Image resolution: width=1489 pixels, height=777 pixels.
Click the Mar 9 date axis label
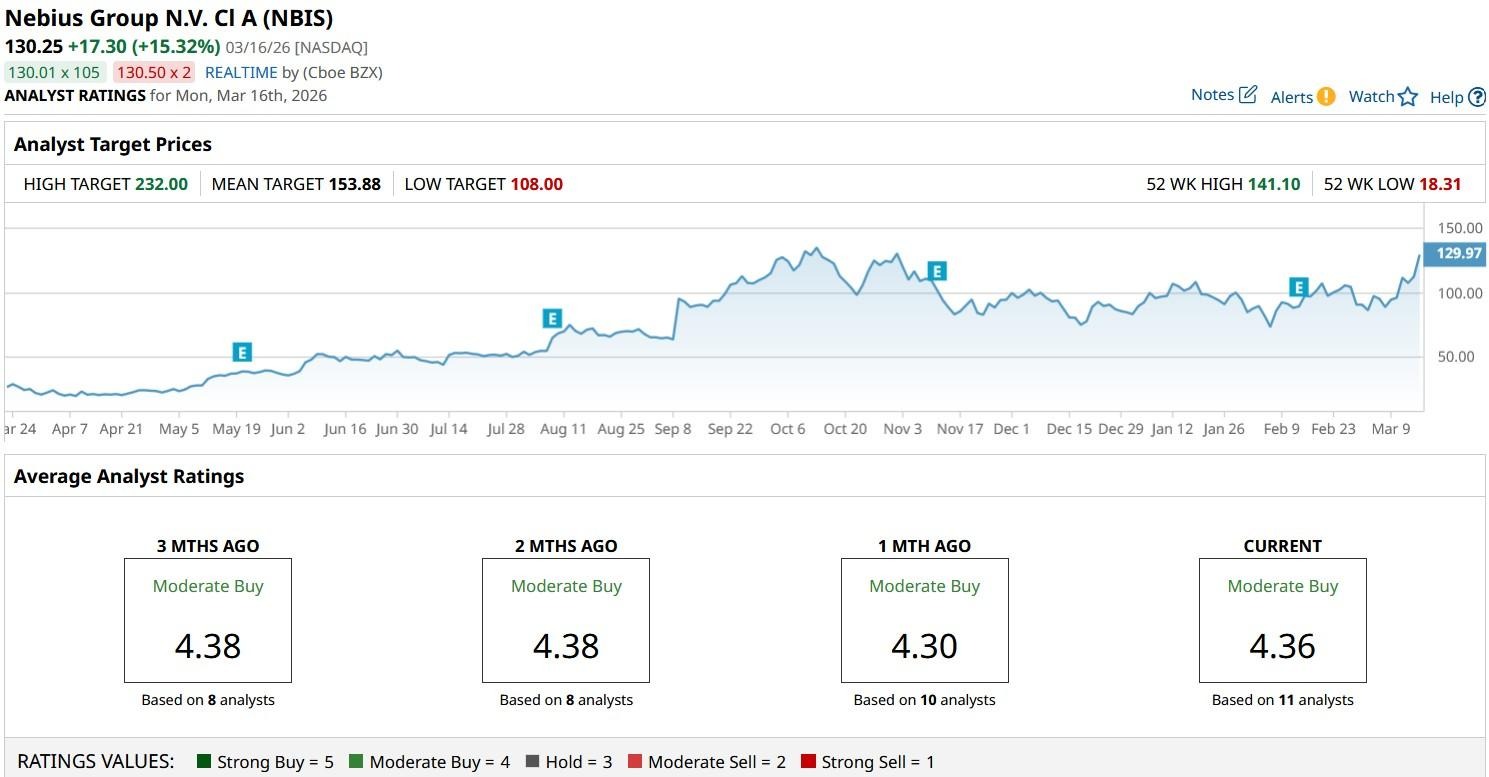[1390, 429]
